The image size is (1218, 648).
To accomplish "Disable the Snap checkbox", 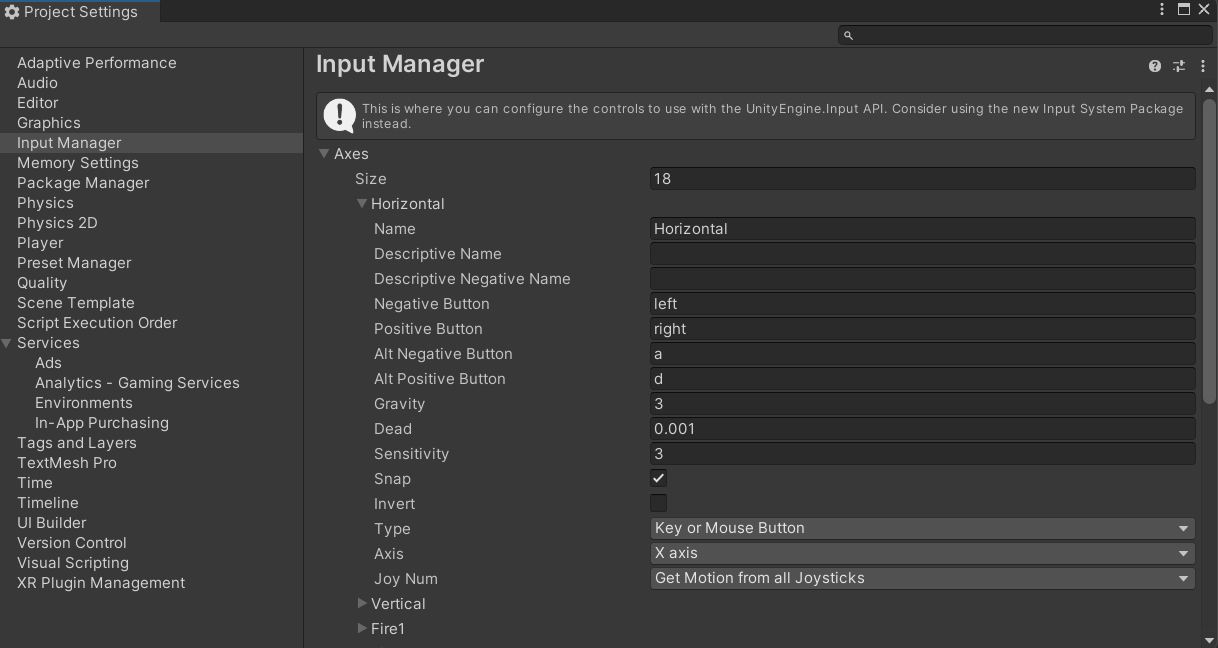I will (x=658, y=479).
